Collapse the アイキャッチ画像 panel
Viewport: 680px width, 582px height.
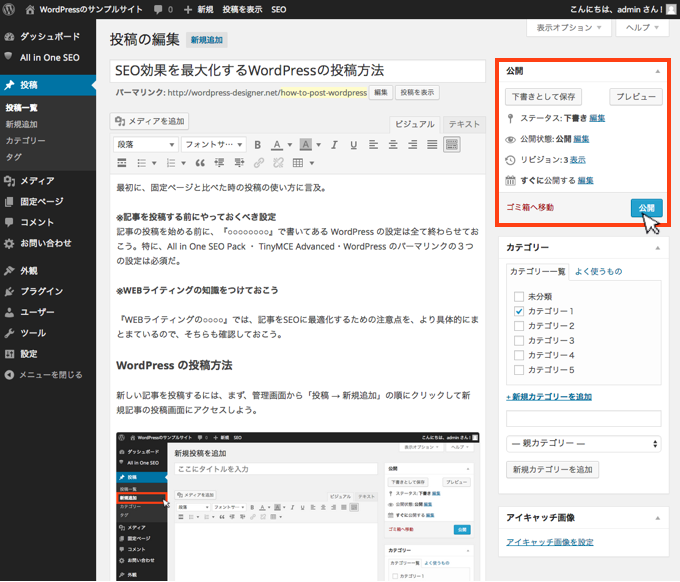[x=657, y=518]
